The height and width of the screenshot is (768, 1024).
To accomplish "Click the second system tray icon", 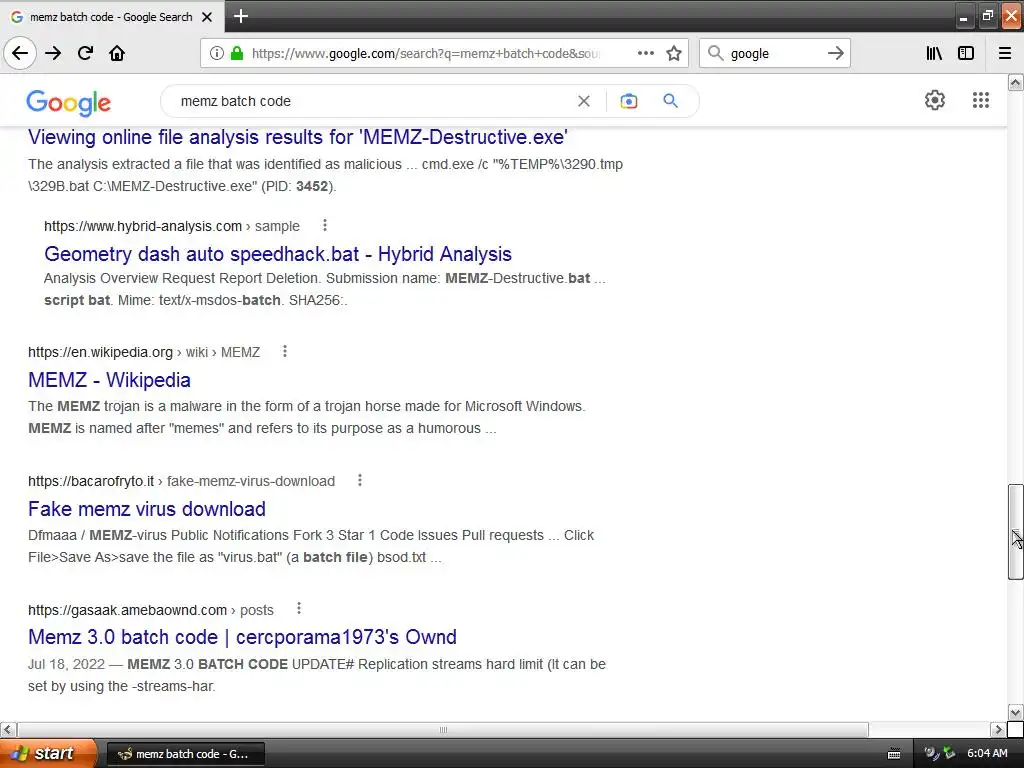I will click(949, 754).
